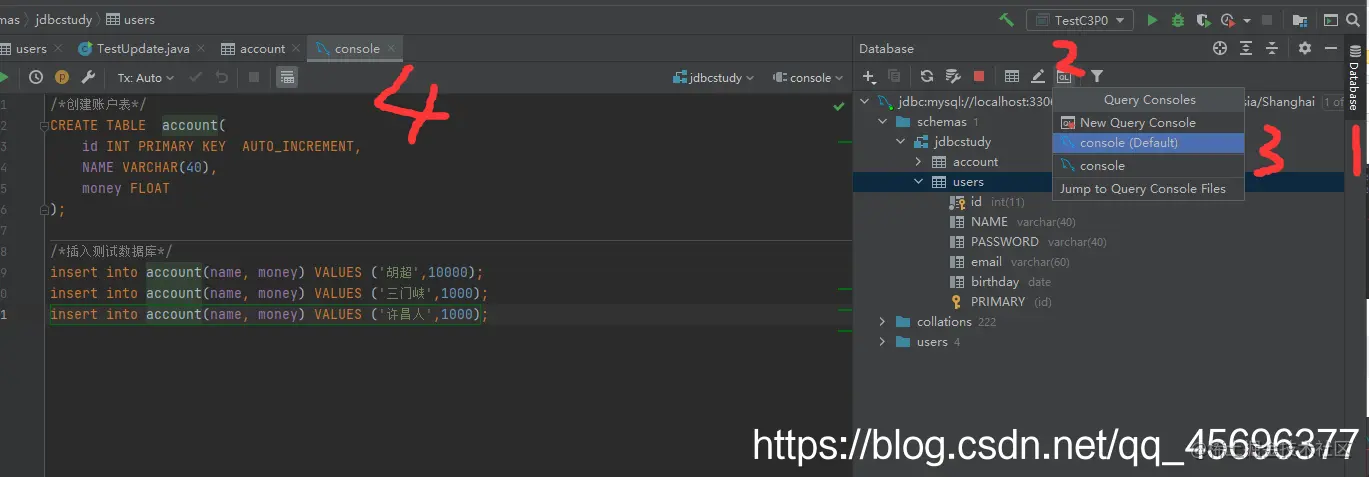Open the TestC3P0 run configuration dropdown

1080,20
